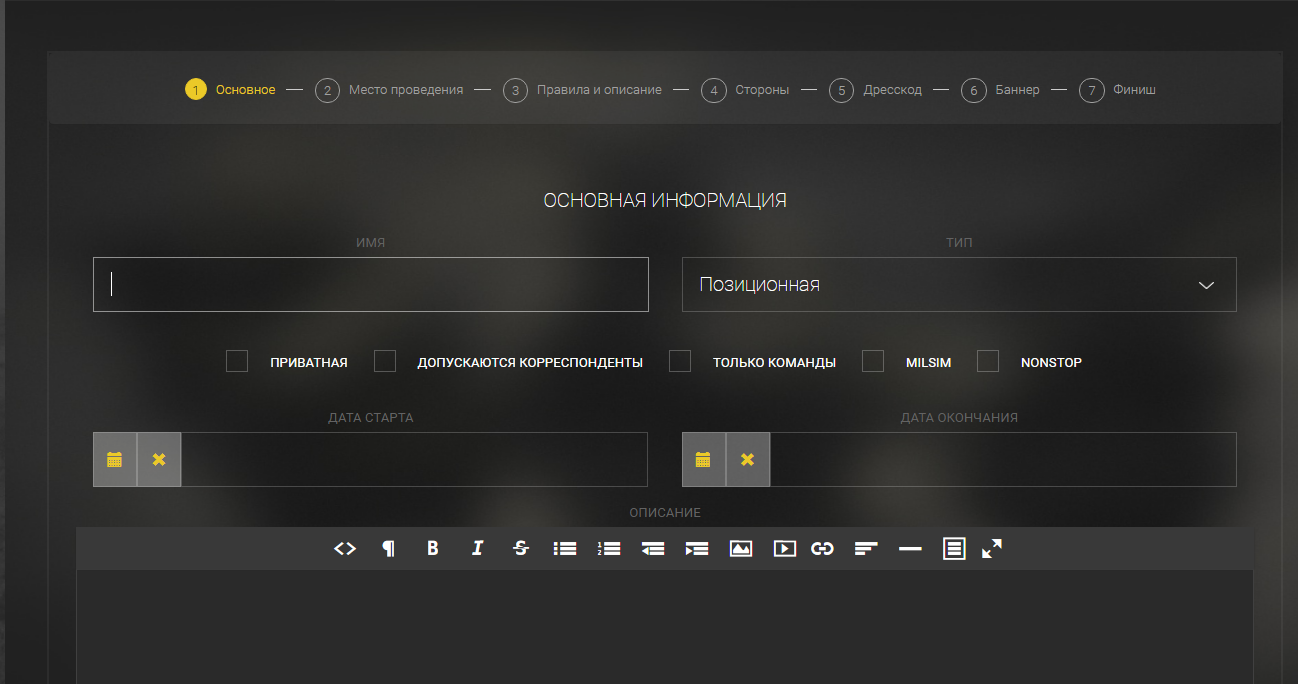Select the Дресскод step

tap(876, 90)
